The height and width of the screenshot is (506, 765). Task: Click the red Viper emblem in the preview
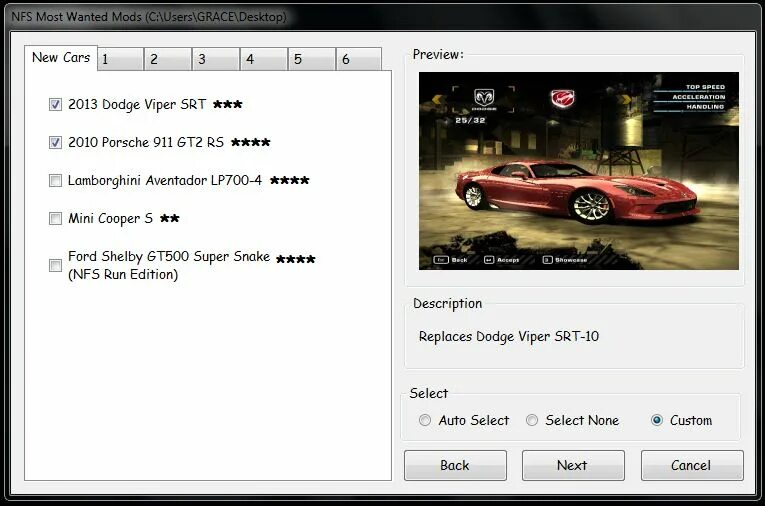click(x=563, y=99)
